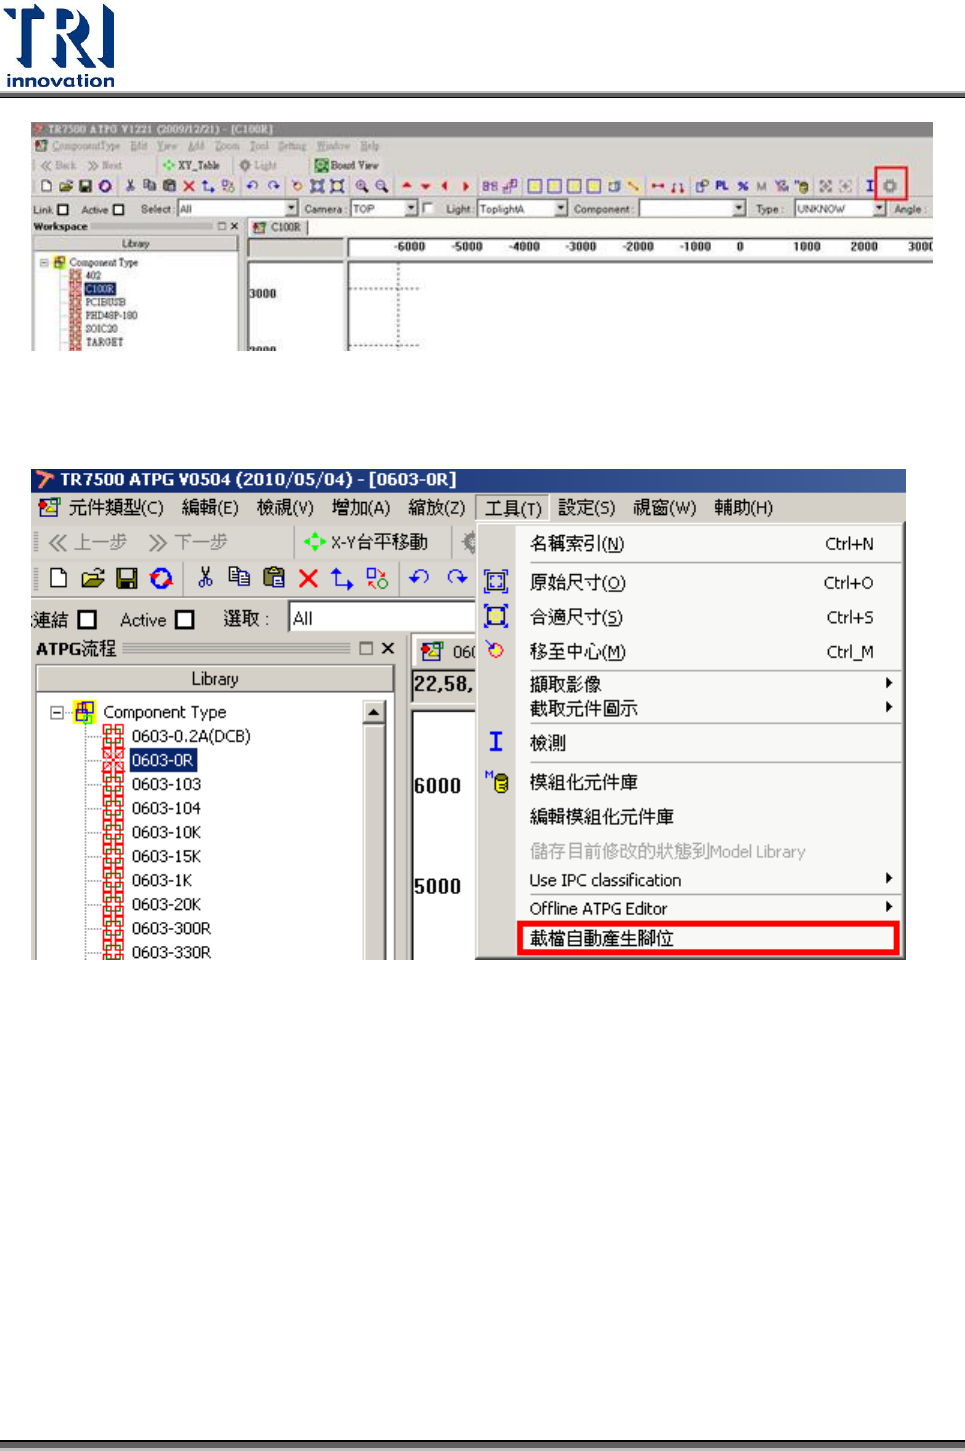This screenshot has width=965, height=1451.
Task: Click the XY_Table button in upper window
Action: pyautogui.click(x=191, y=165)
